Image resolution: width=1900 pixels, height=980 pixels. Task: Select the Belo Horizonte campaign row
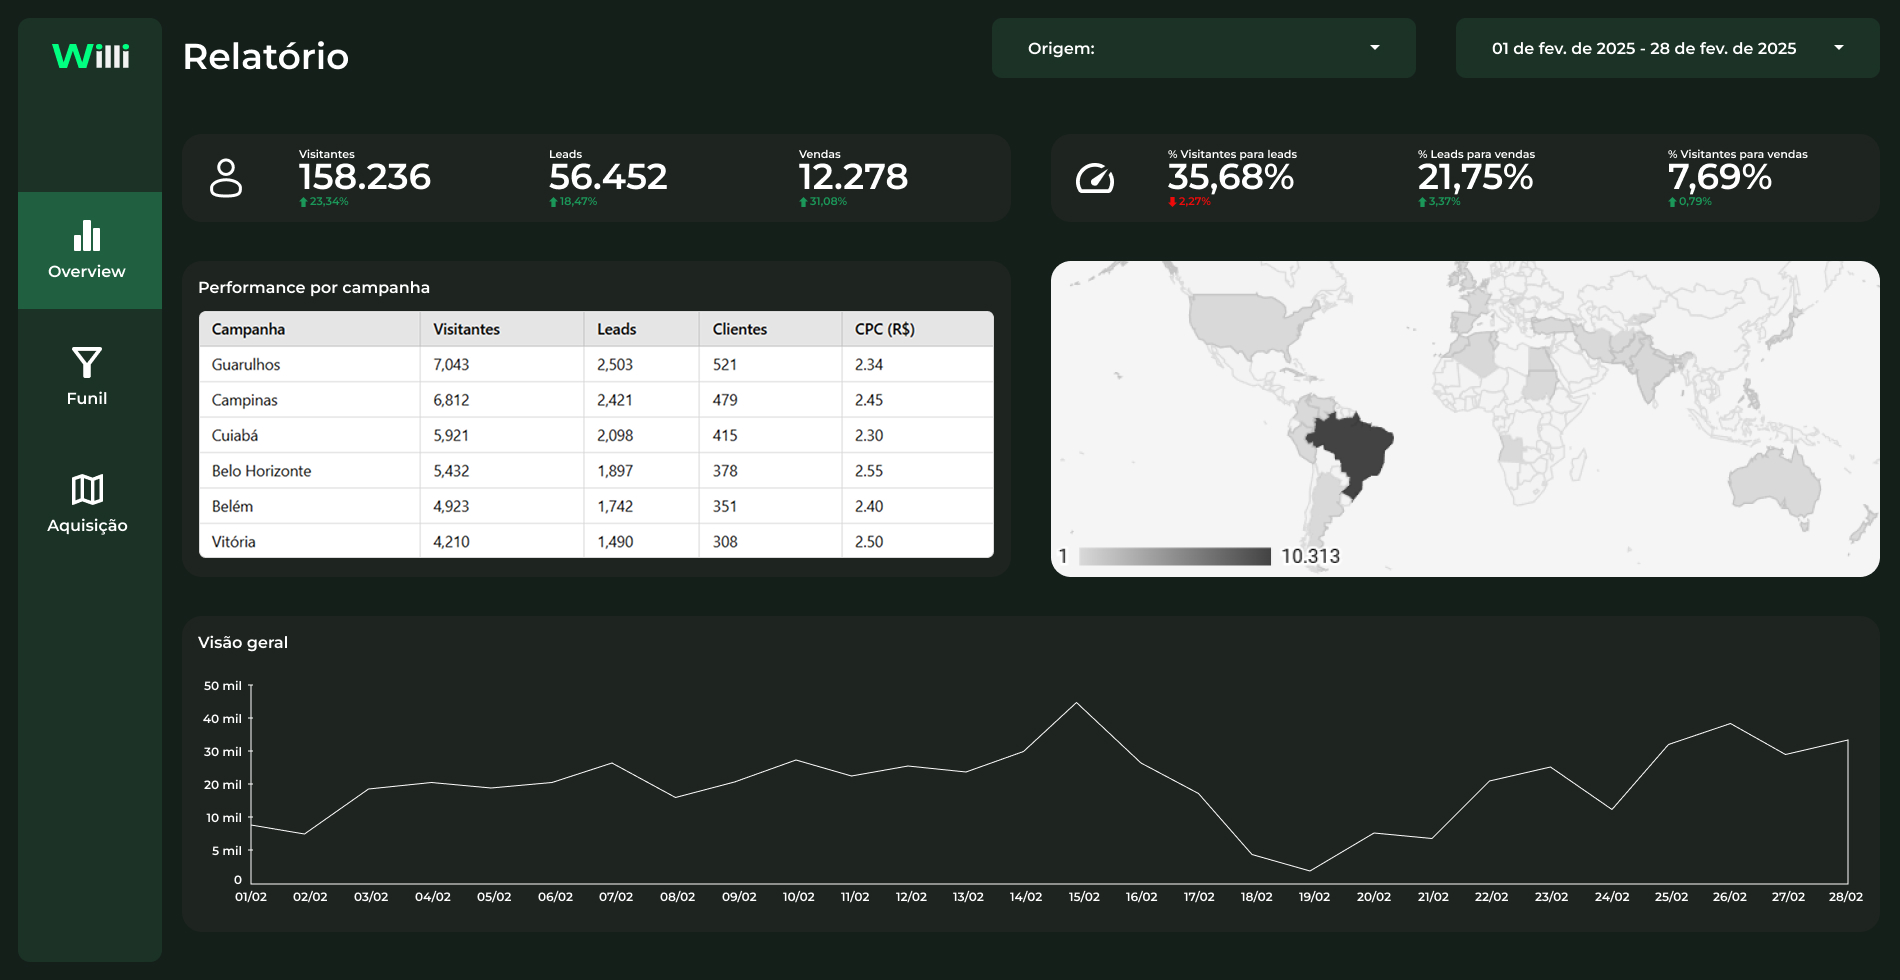coord(596,471)
